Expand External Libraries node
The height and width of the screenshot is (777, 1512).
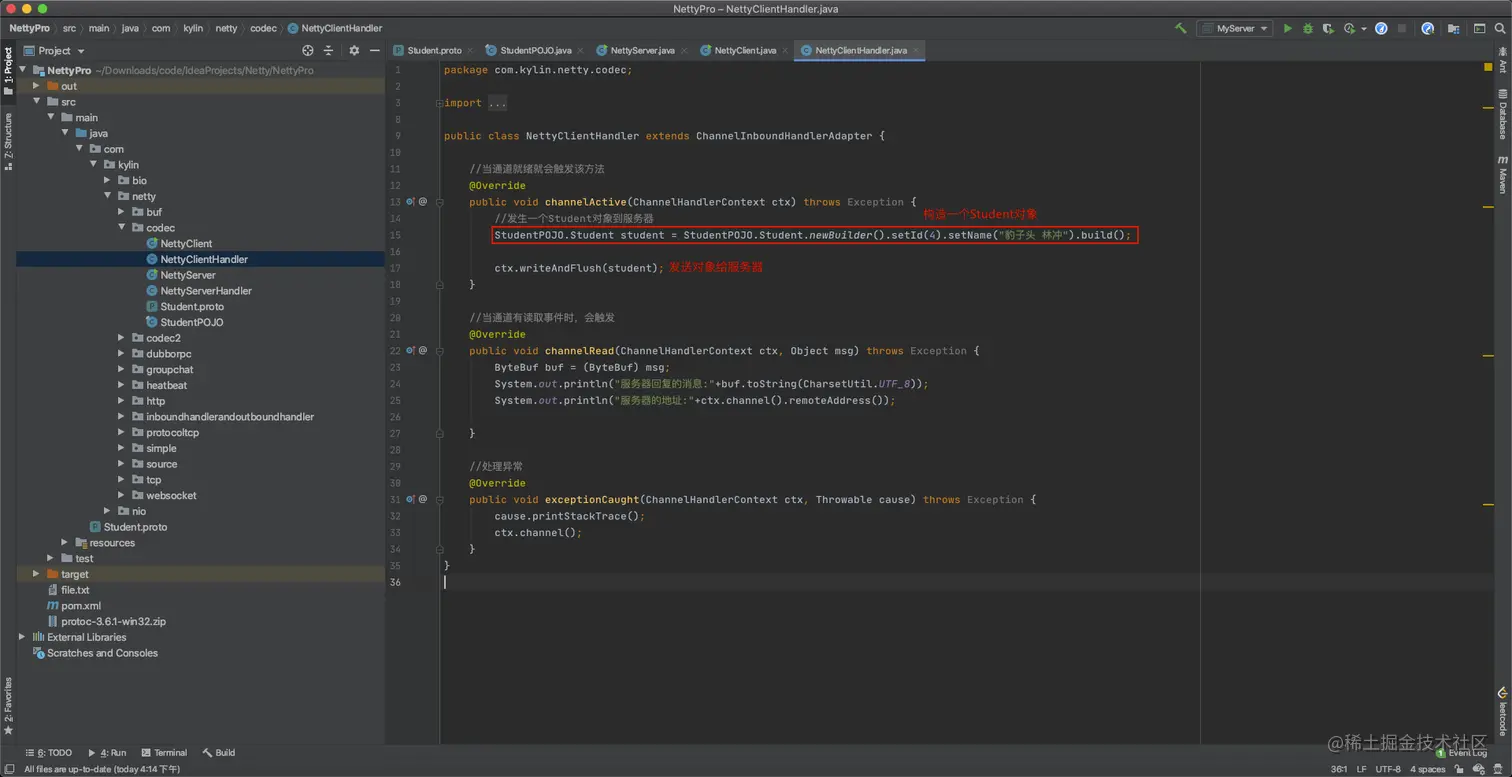[22, 637]
